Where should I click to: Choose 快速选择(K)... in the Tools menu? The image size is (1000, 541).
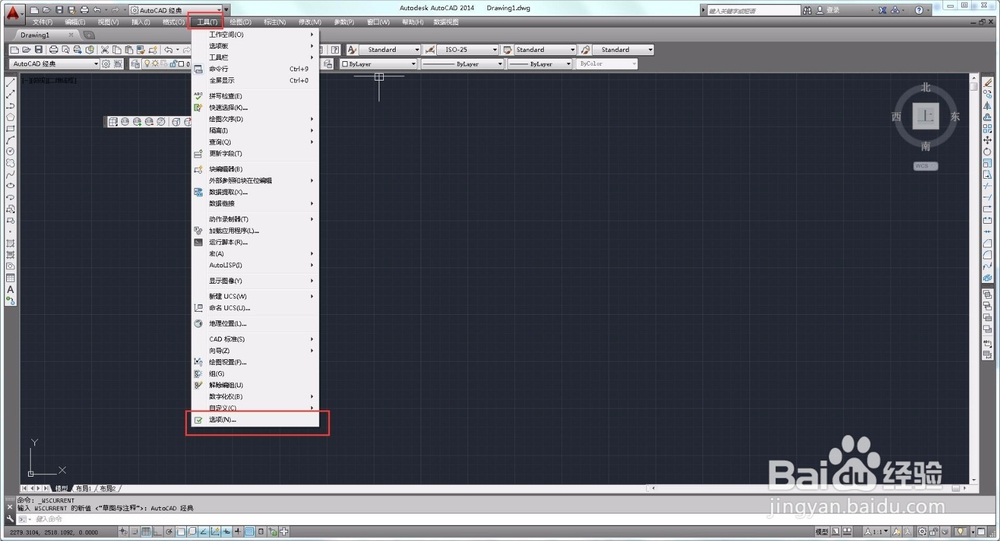[x=255, y=108]
